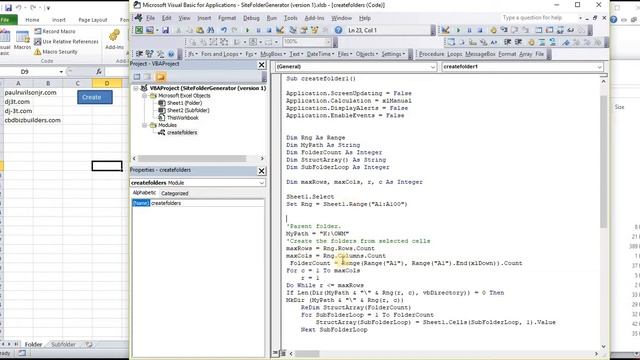Collapse the VBAProject tree node
Image resolution: width=640 pixels, height=360 pixels.
(136, 88)
